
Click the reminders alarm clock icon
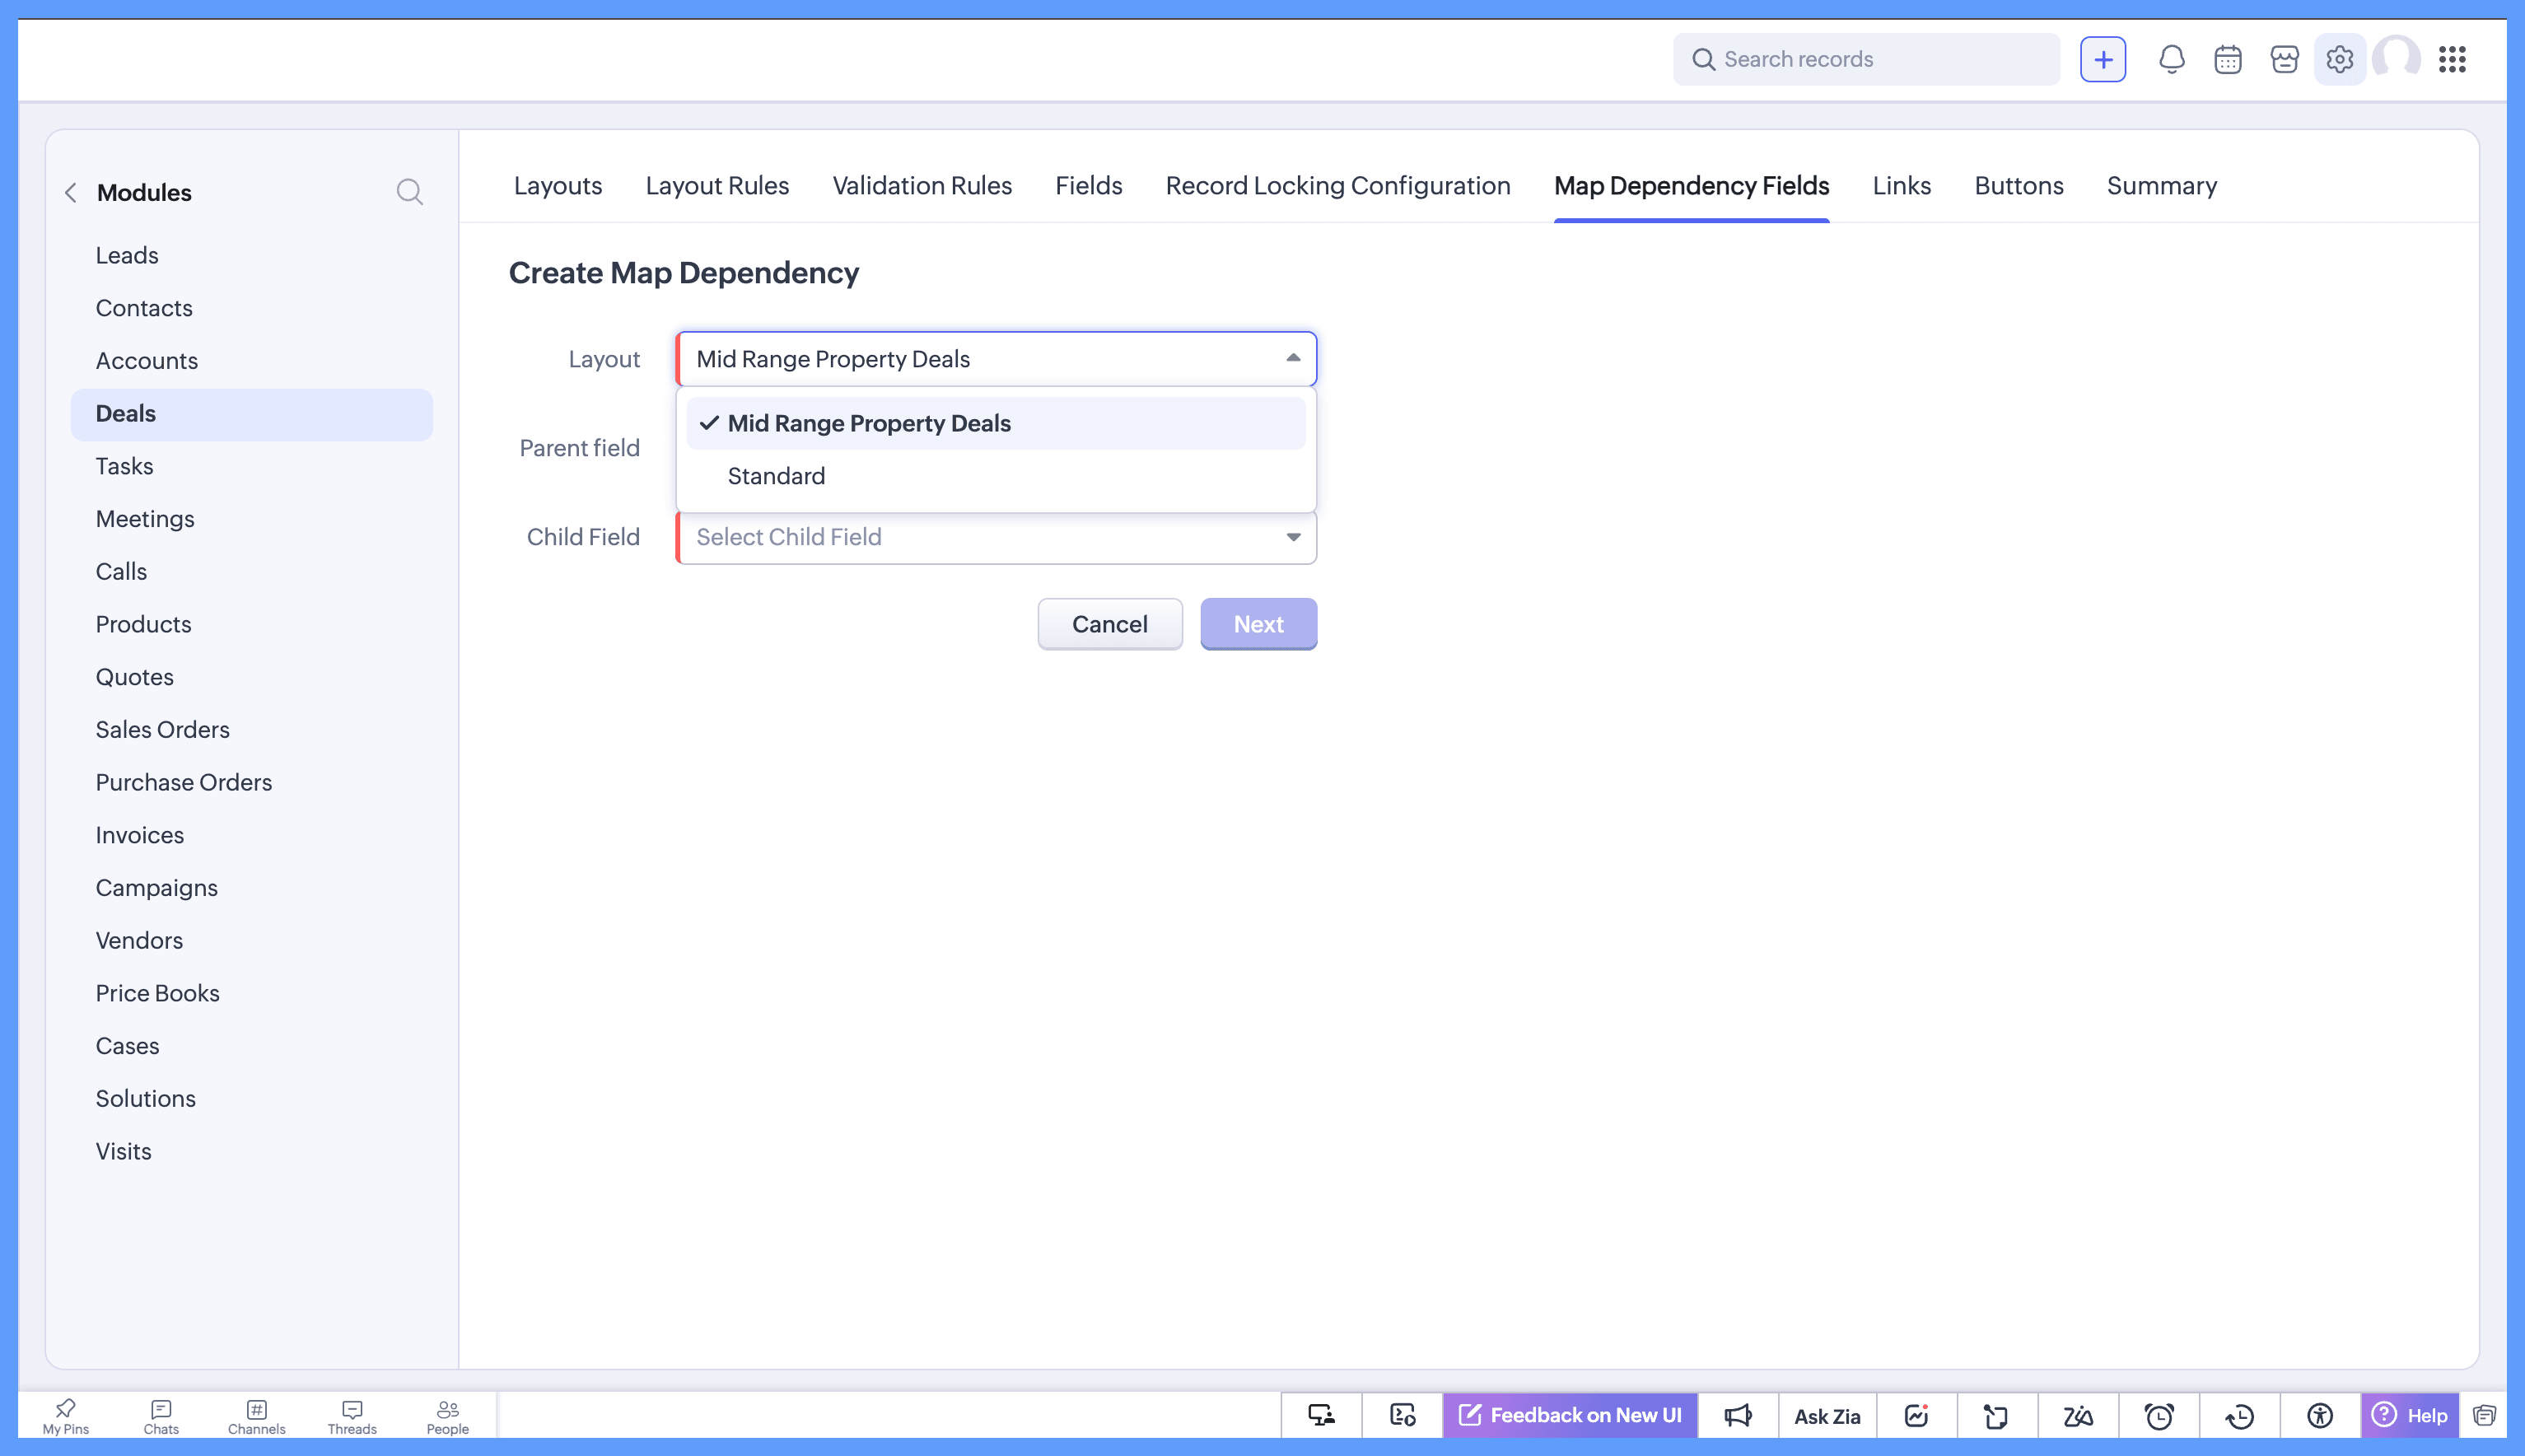pos(2159,1416)
